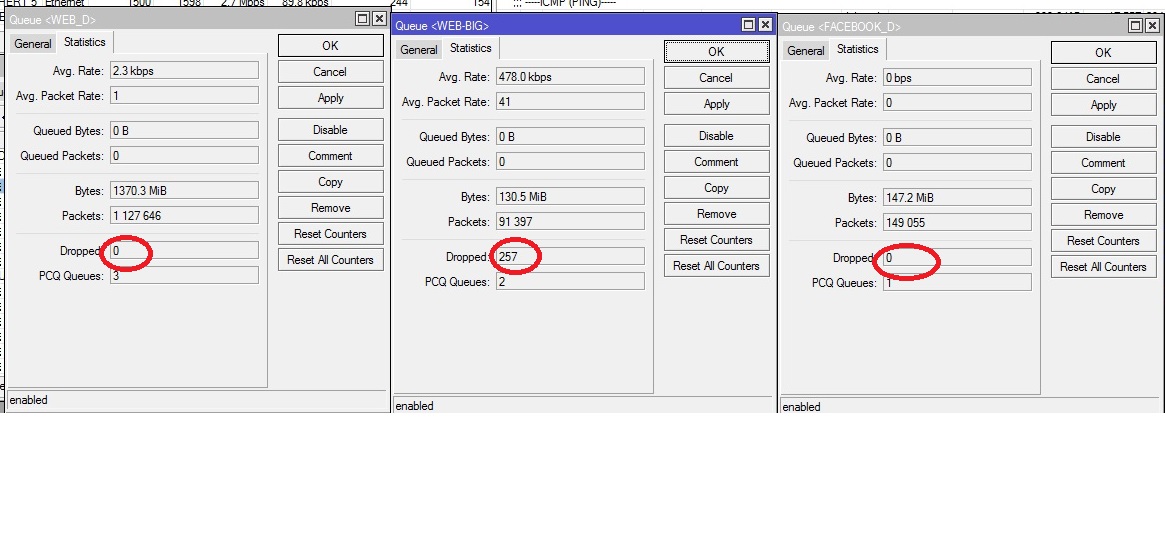1165x540 pixels.
Task: Open the General tab of FACEBOOK_D queue
Action: coord(806,51)
